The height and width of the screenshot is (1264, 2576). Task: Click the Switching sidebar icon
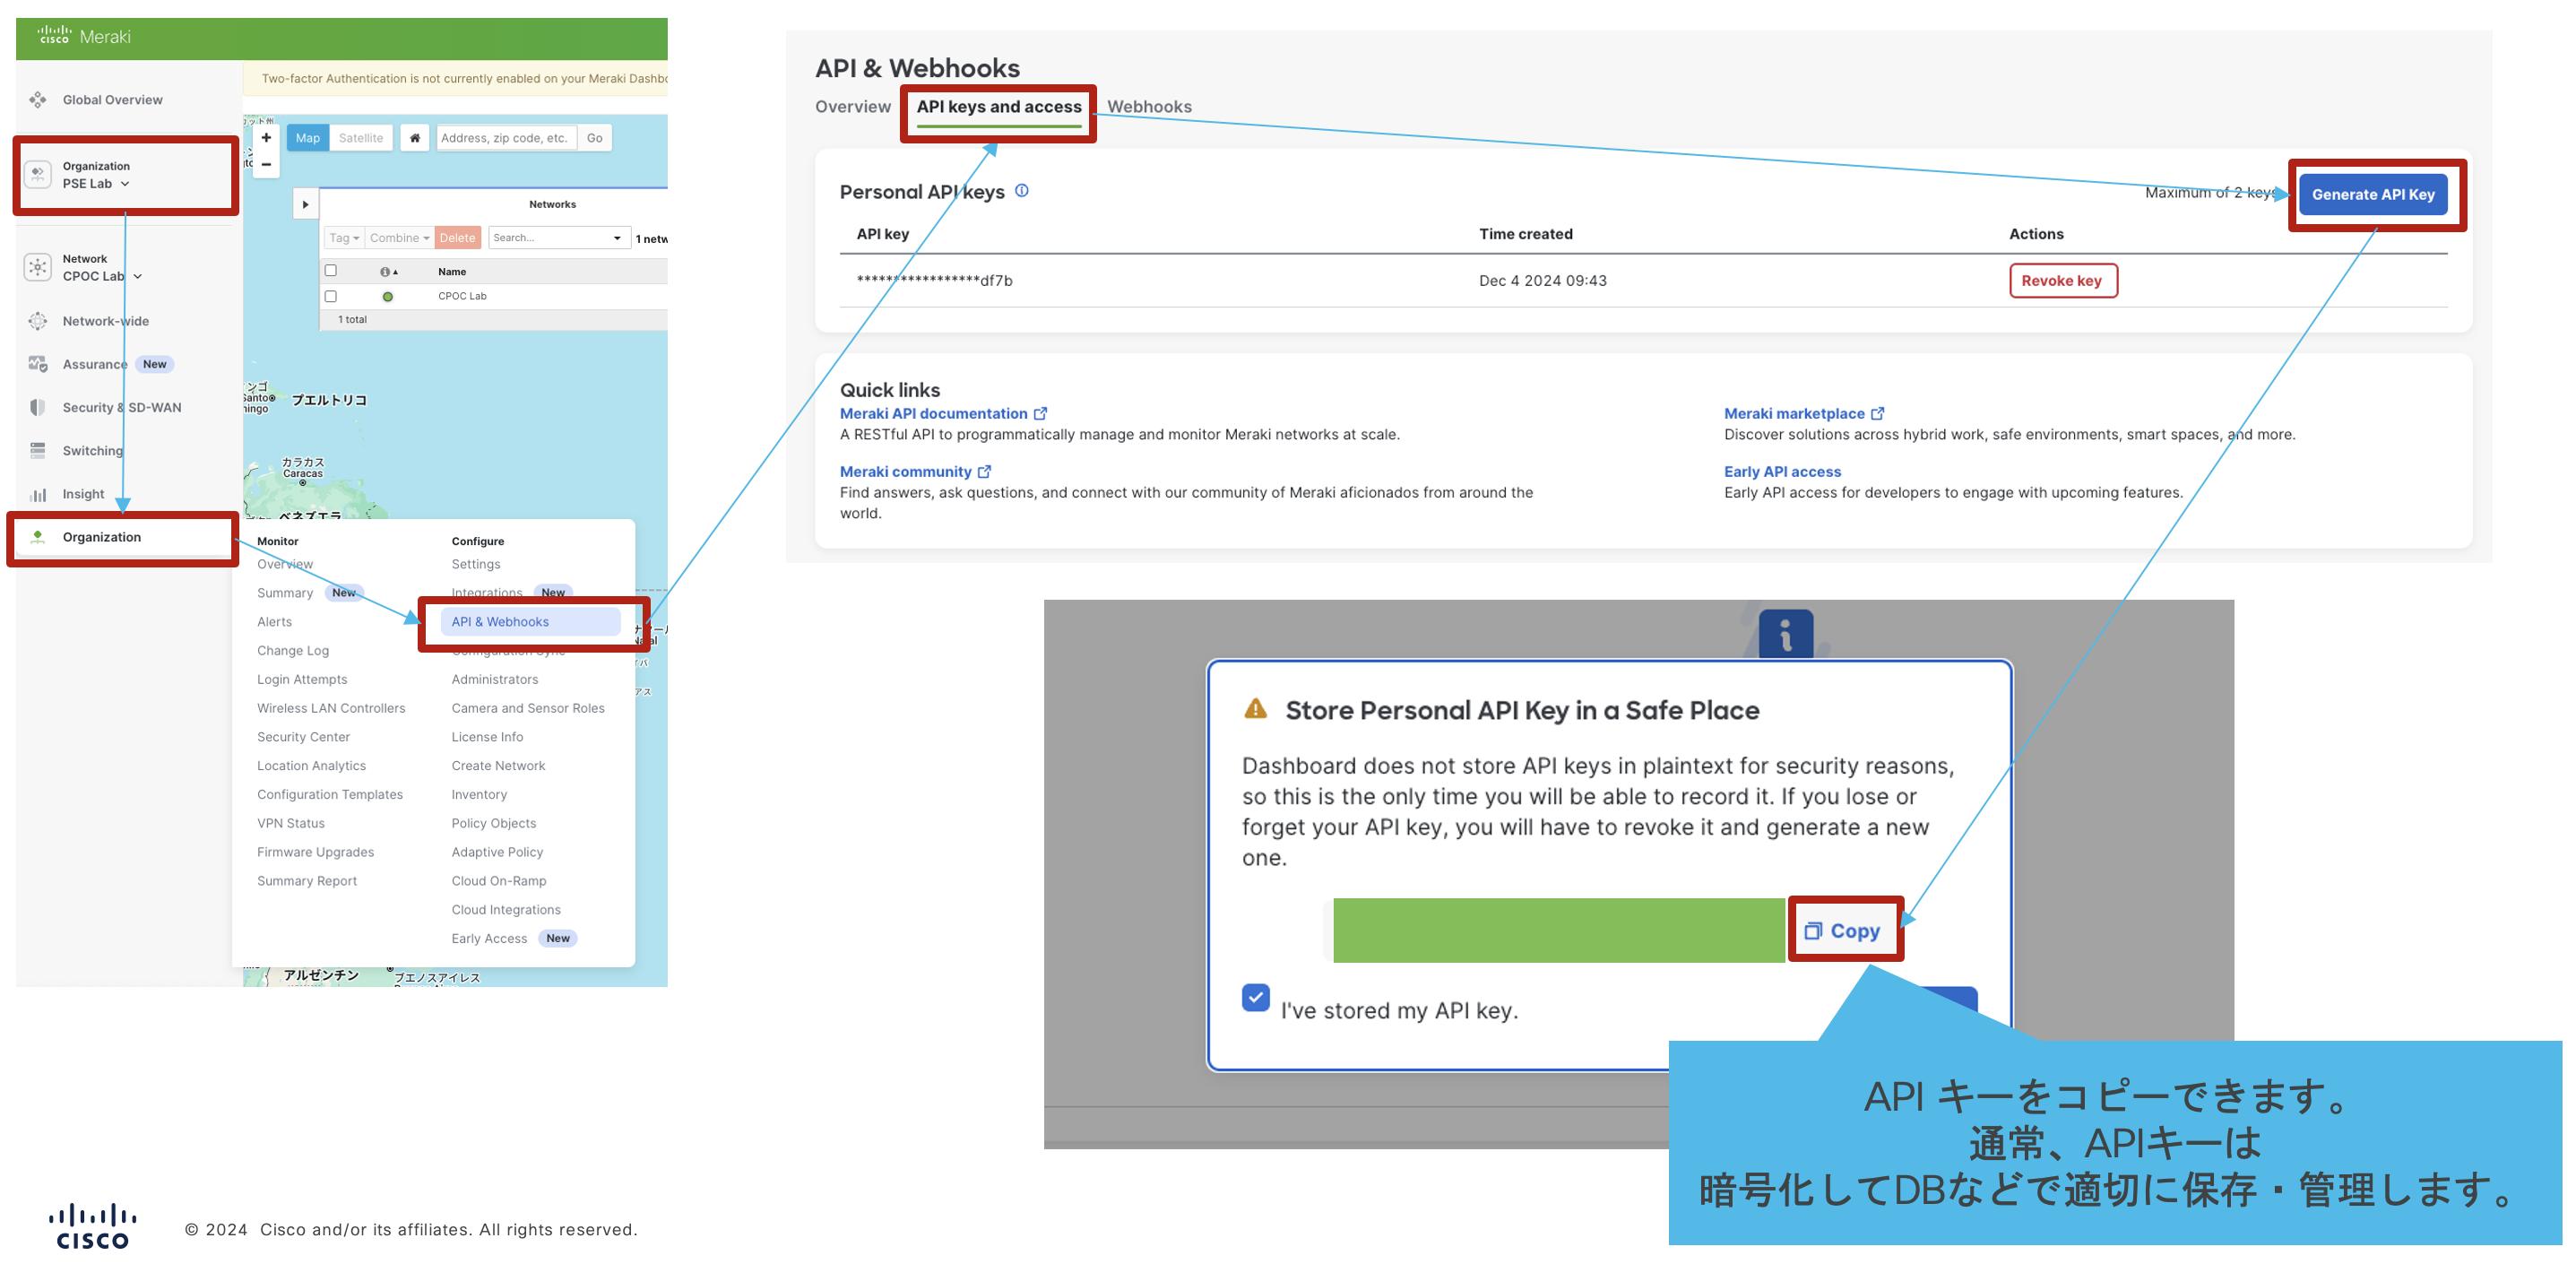point(38,450)
